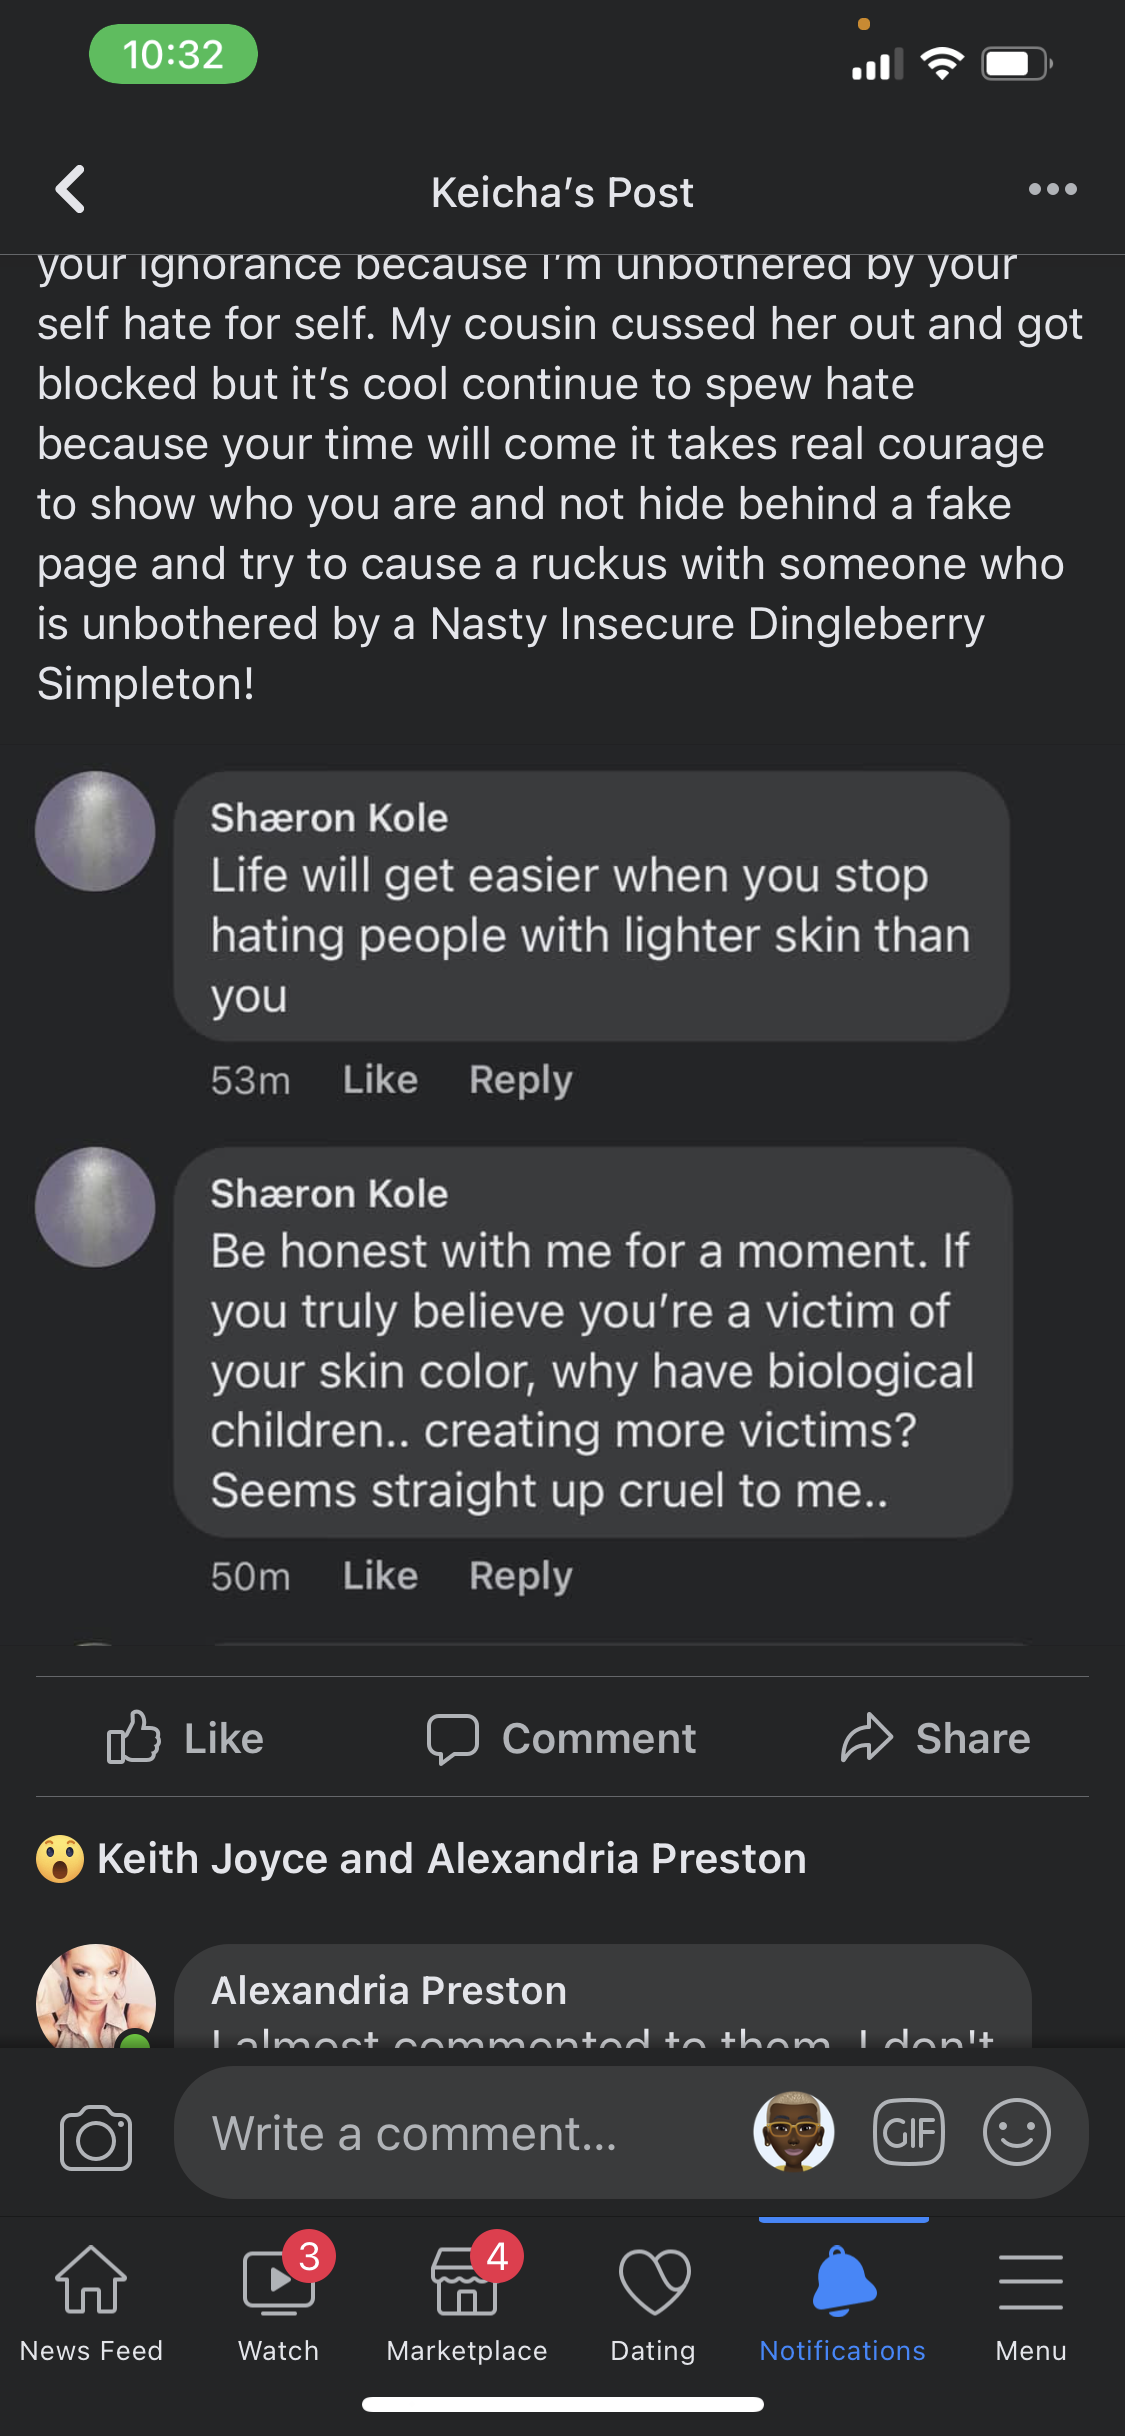Tap the avatar sticker icon in the comment box
The width and height of the screenshot is (1125, 2436).
click(794, 2132)
